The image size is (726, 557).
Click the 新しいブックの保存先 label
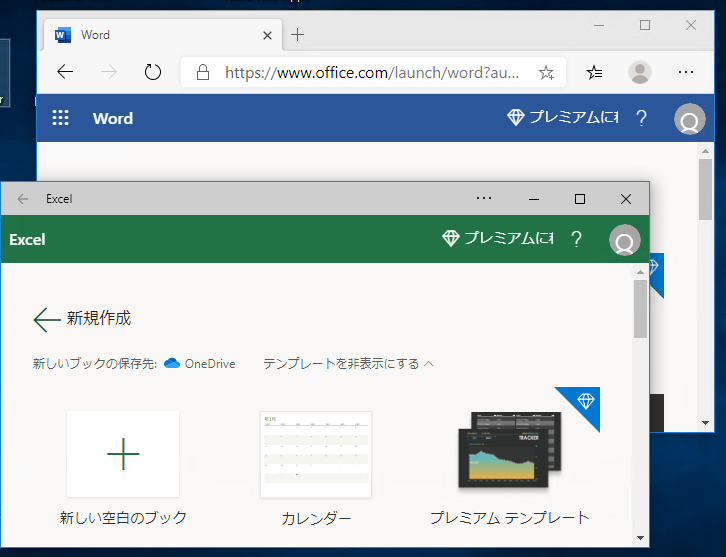94,363
